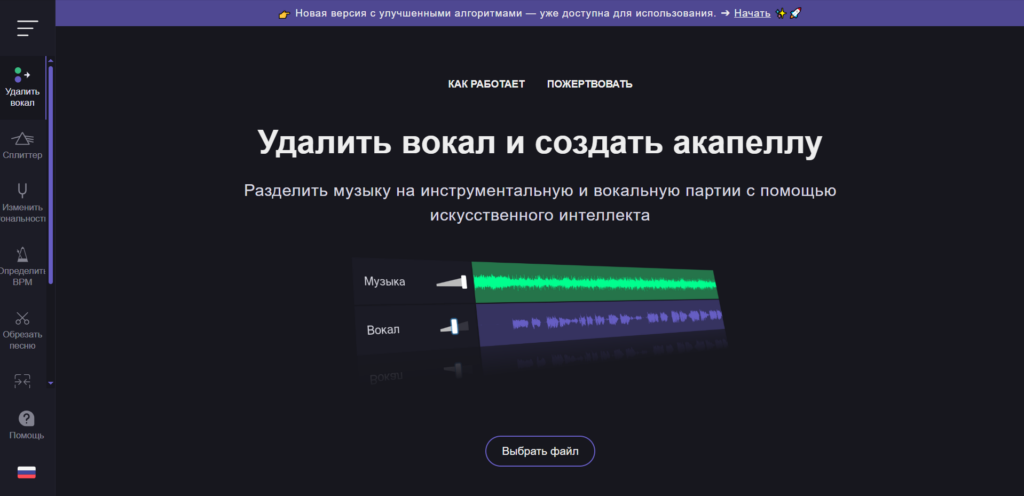This screenshot has height=496, width=1024.
Task: Open the КАК РАБОТАЕТ menu item
Action: (487, 84)
